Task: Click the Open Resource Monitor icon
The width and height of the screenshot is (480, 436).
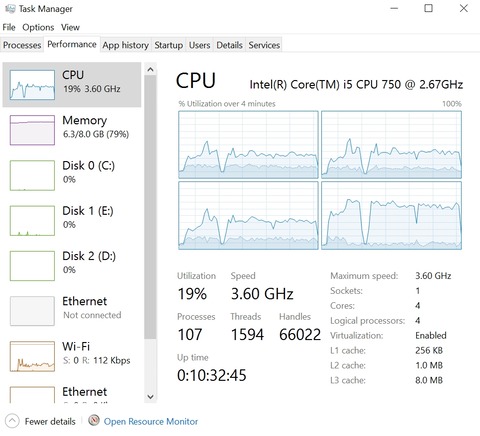Action: coord(94,421)
